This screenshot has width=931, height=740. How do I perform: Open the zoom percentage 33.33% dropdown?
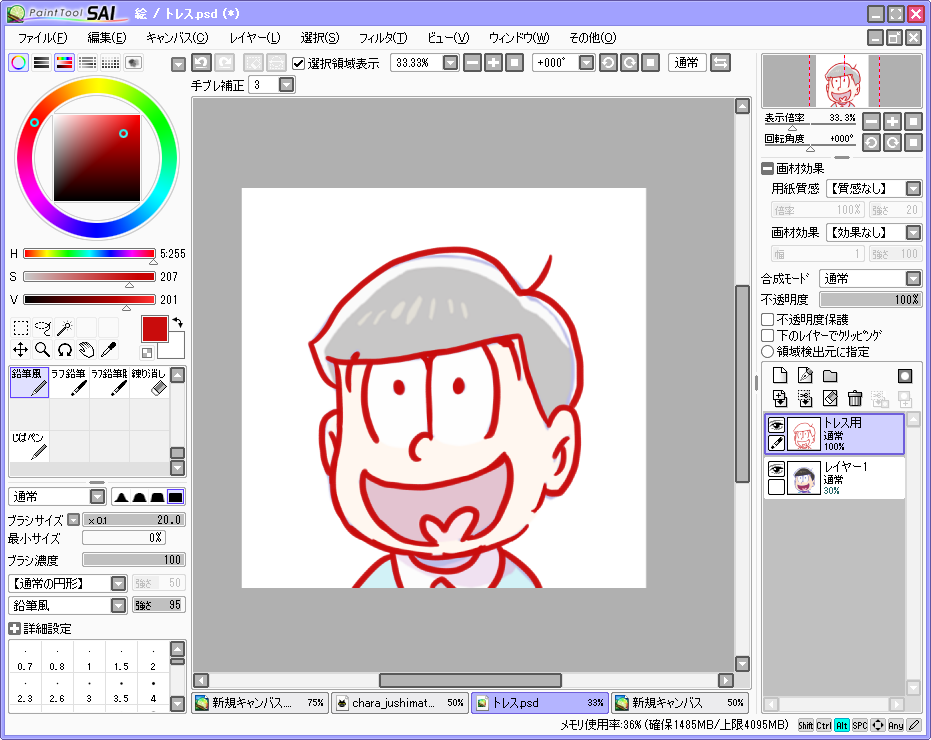451,62
